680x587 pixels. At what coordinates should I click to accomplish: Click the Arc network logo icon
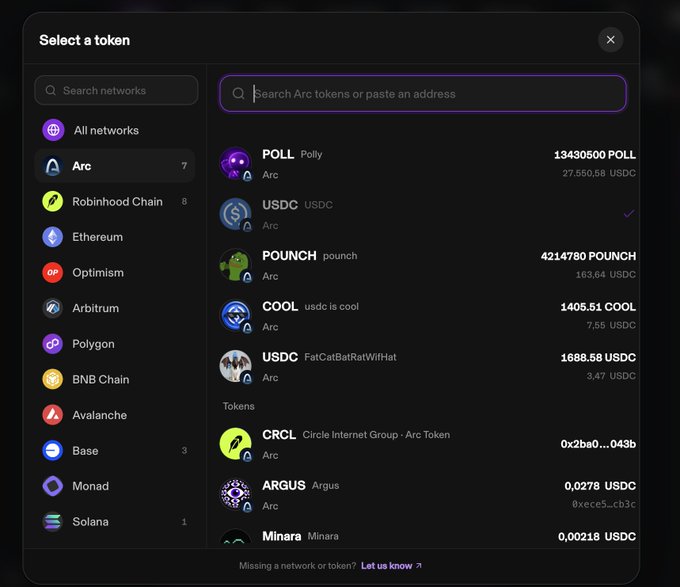(53, 166)
